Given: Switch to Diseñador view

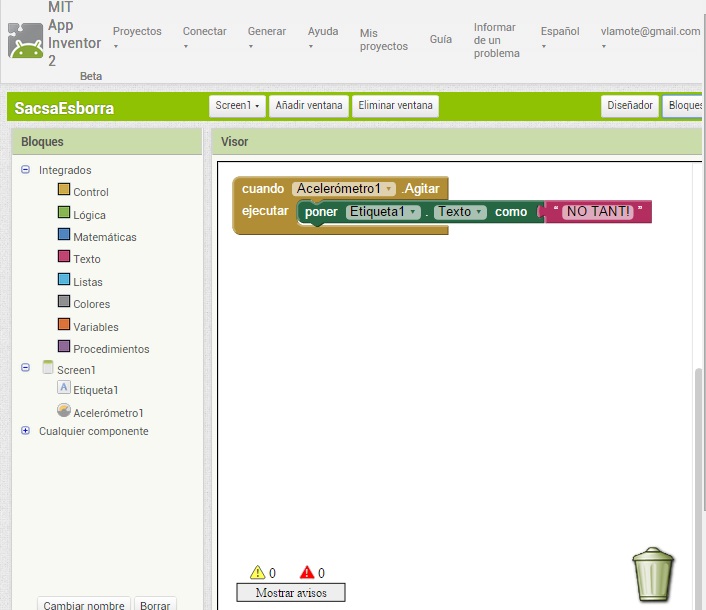Looking at the screenshot, I should click(x=629, y=106).
